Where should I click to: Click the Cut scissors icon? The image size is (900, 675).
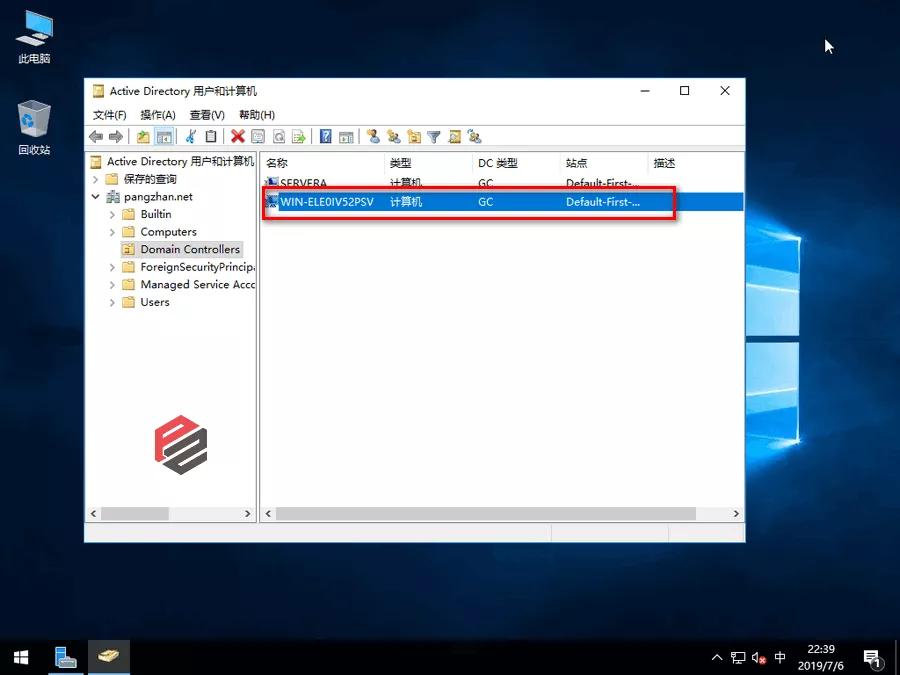(190, 137)
